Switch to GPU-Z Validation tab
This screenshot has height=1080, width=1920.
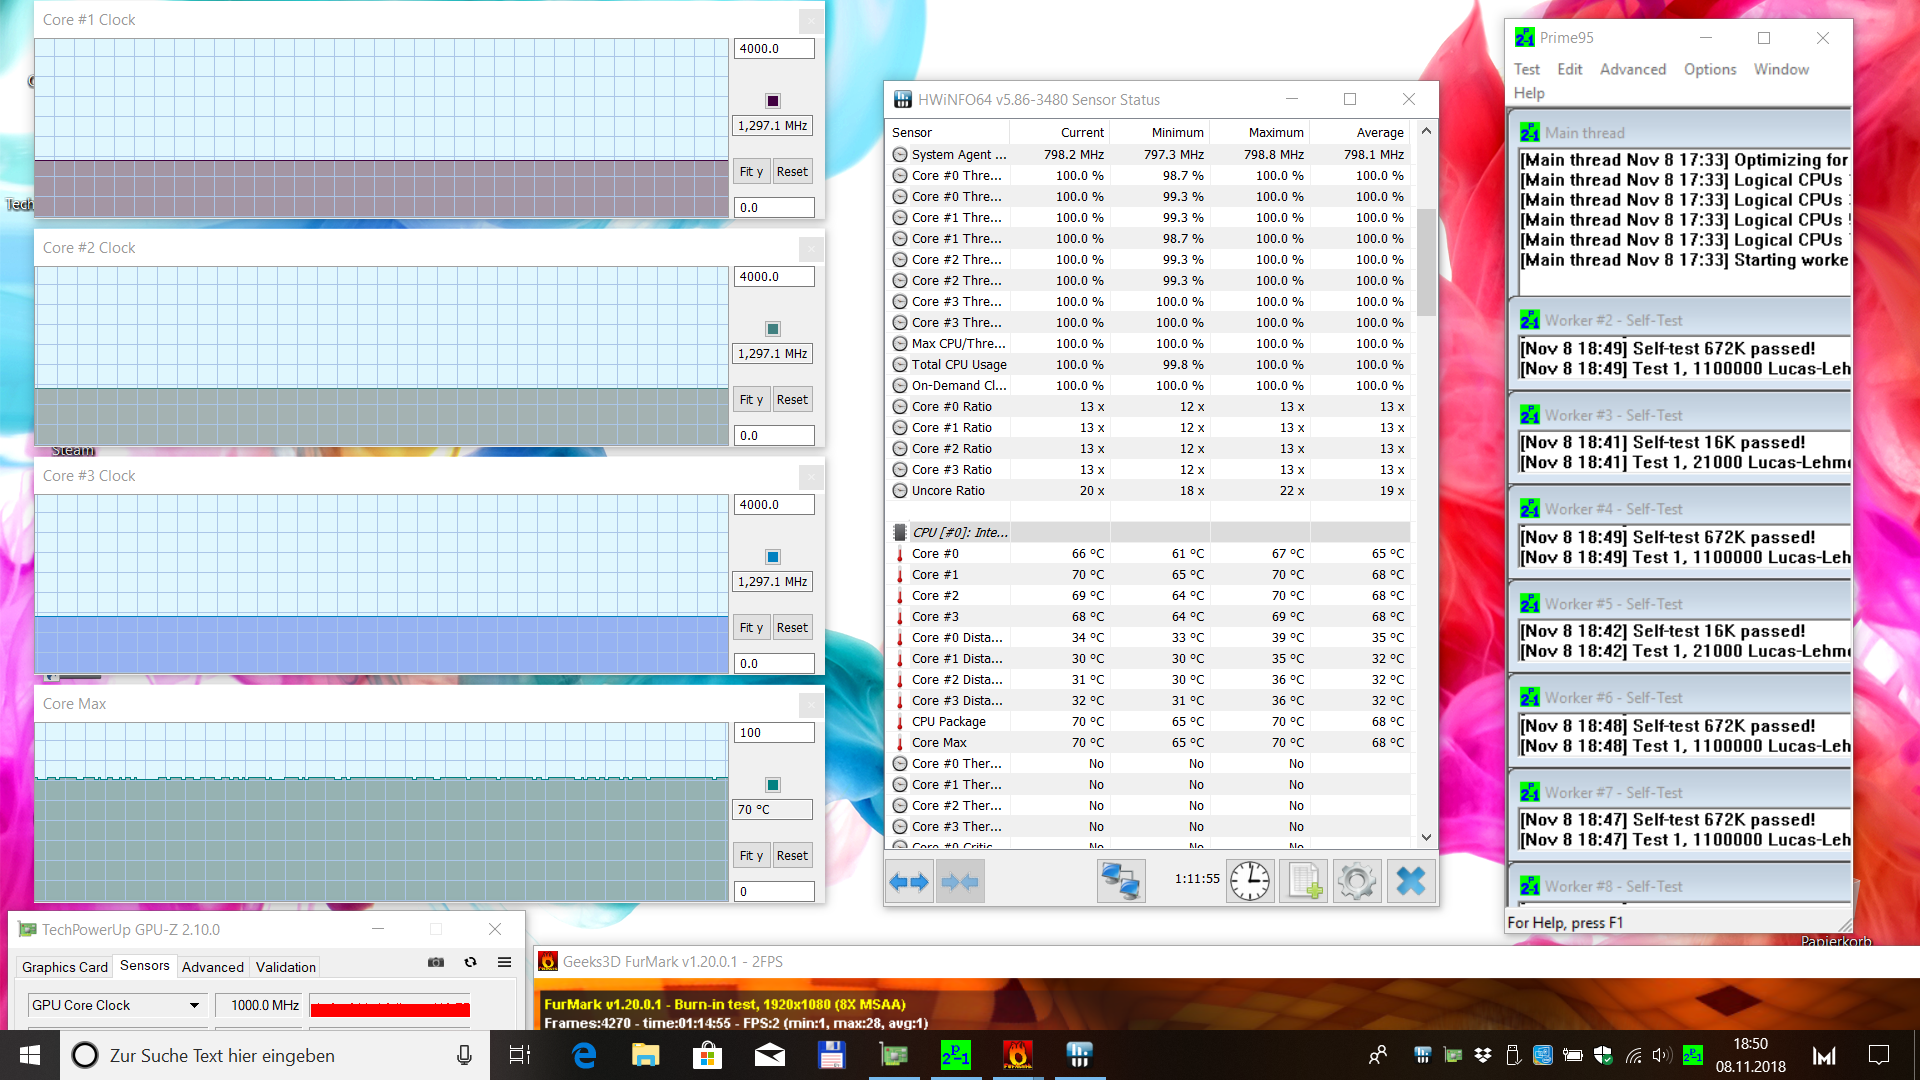pyautogui.click(x=285, y=967)
